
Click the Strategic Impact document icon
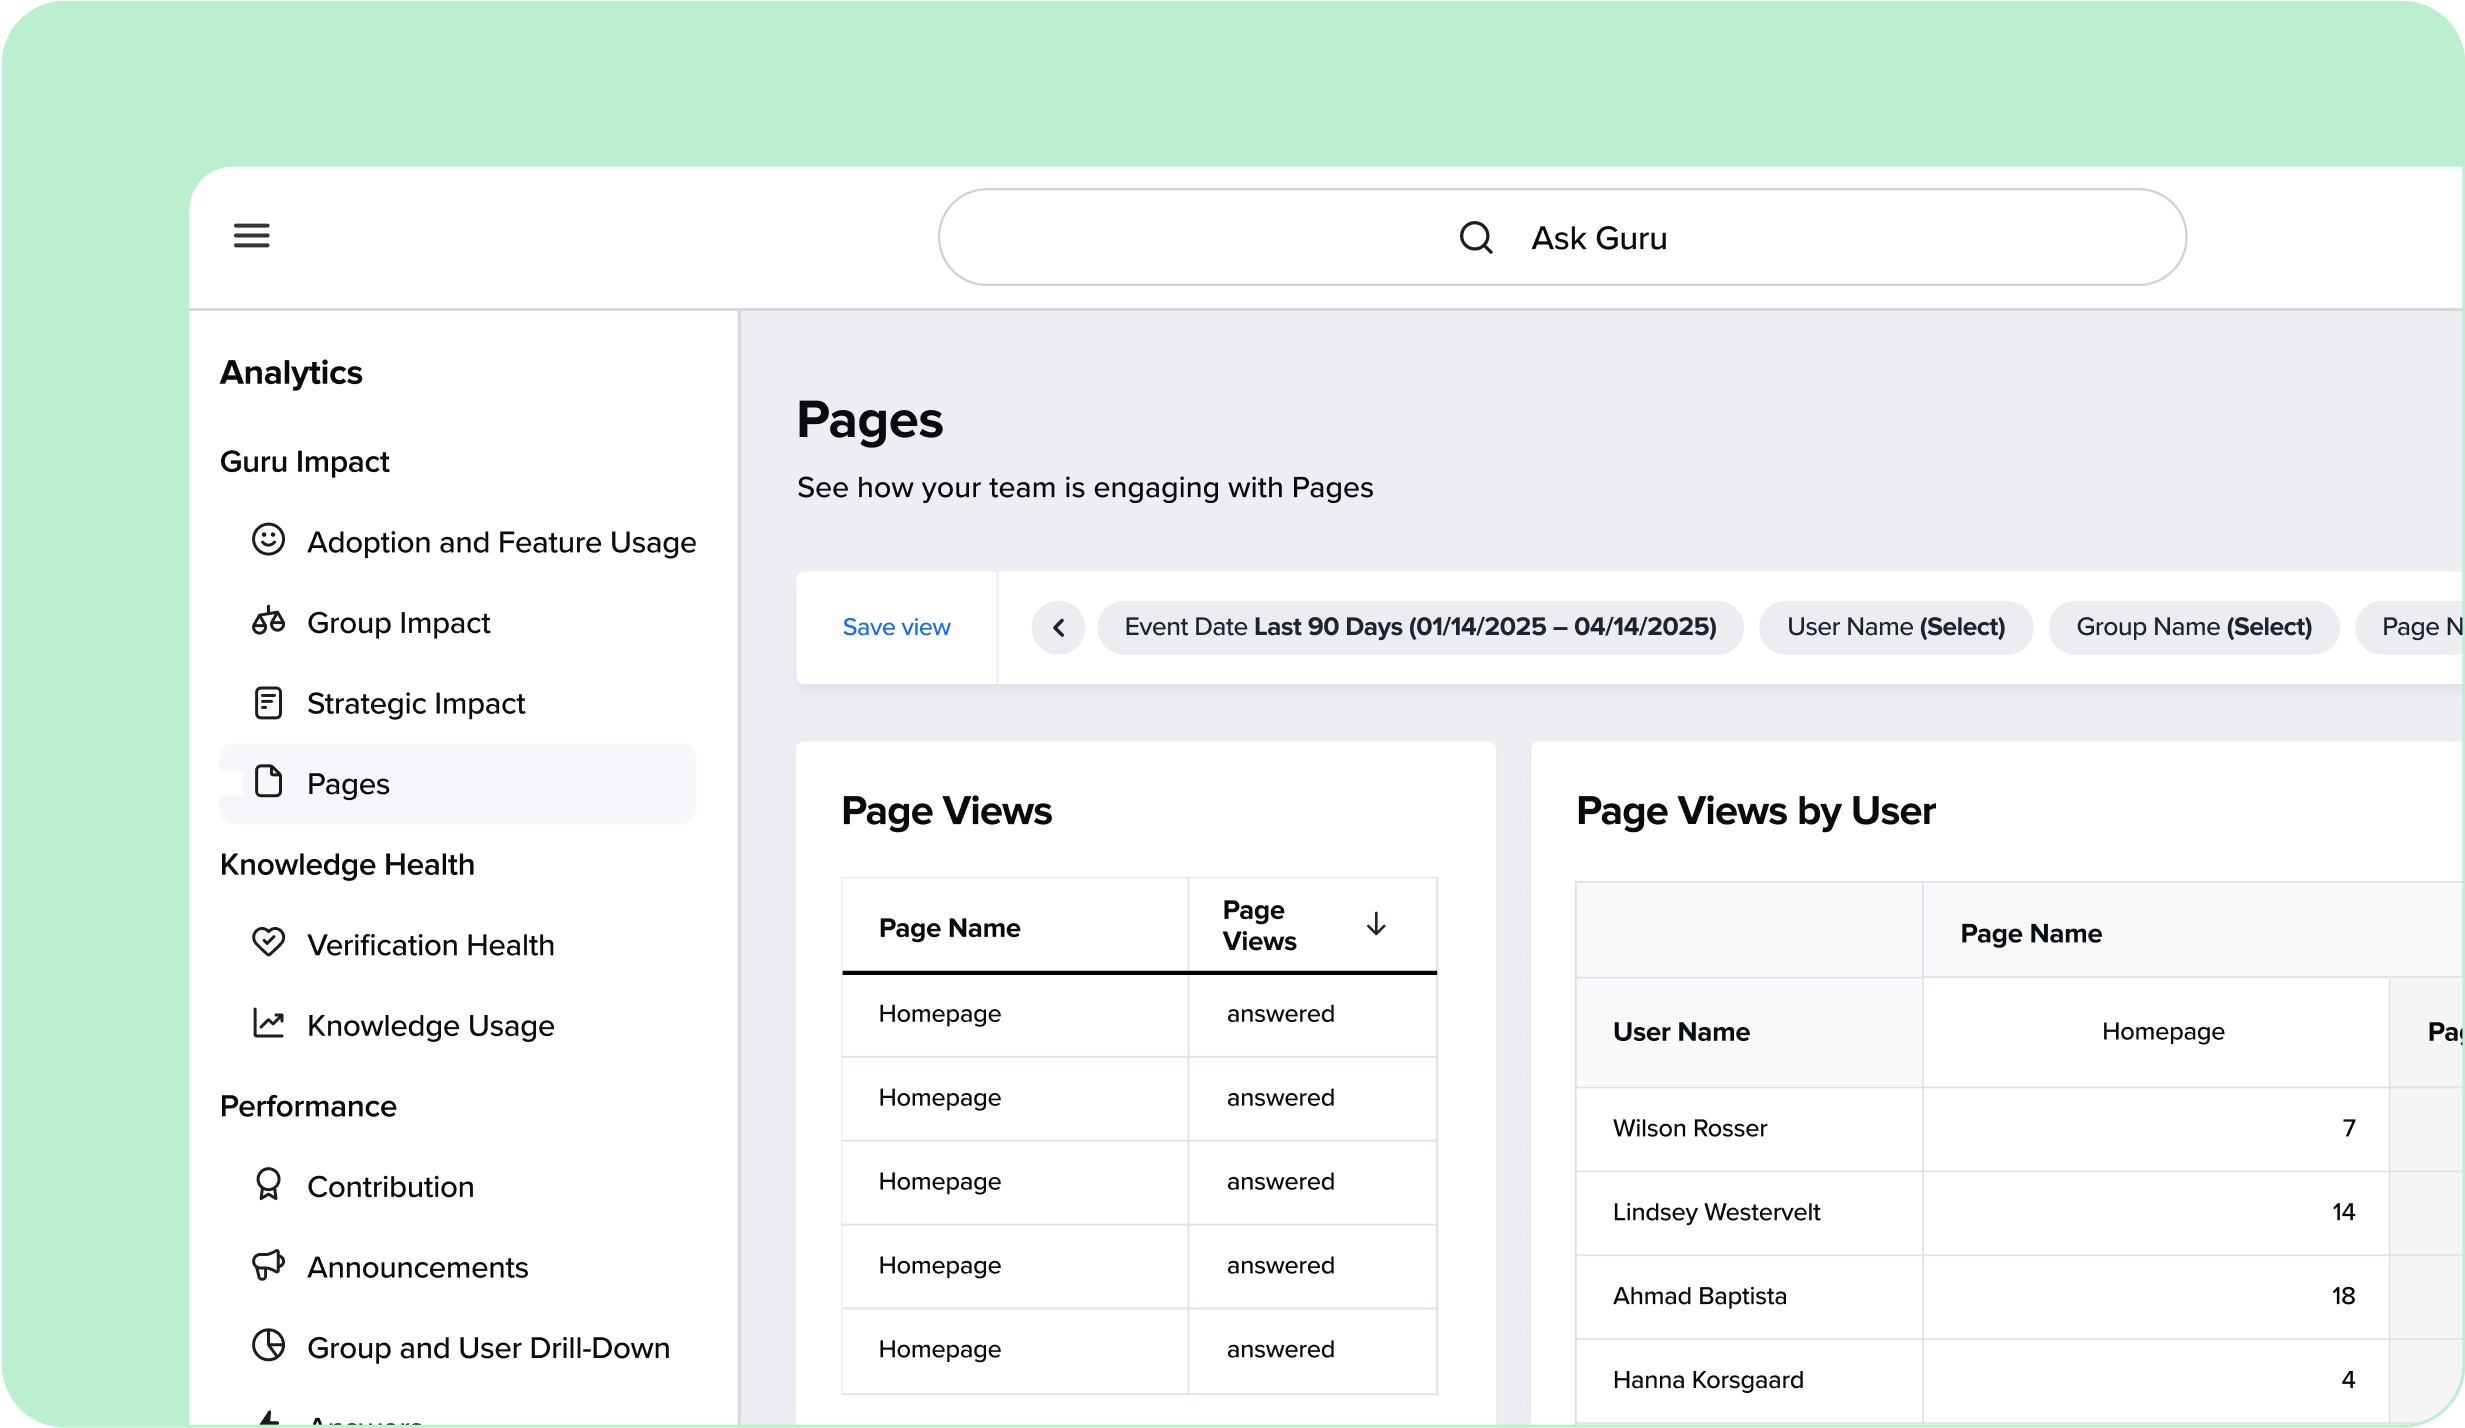click(268, 702)
